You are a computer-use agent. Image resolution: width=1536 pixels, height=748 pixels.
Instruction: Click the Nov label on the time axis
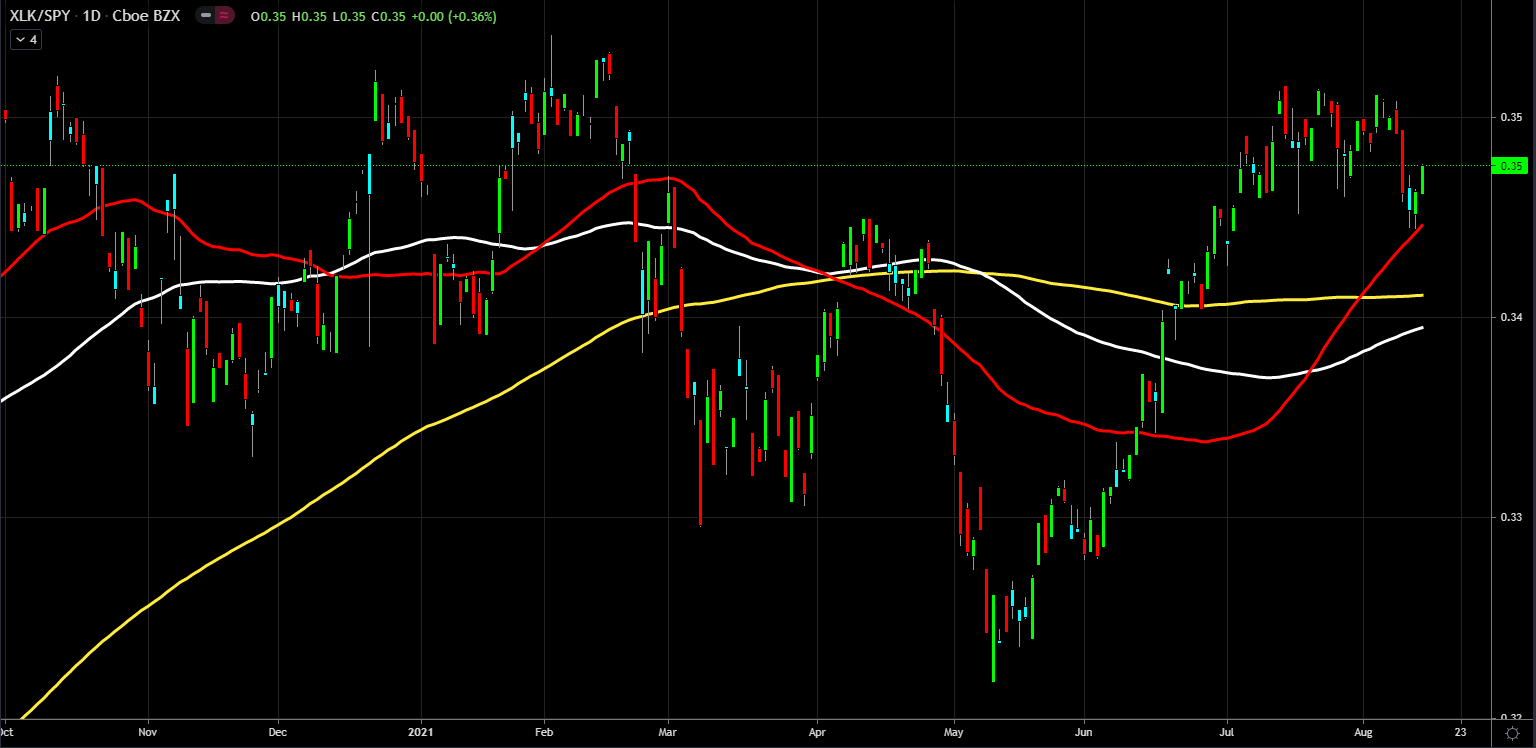[x=148, y=731]
